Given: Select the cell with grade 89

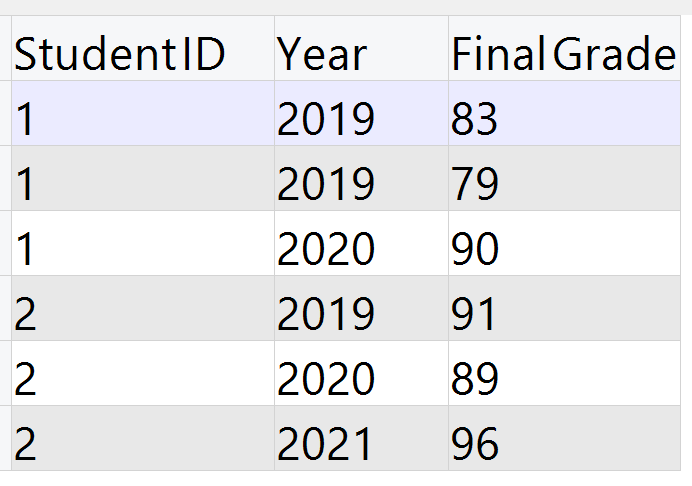Looking at the screenshot, I should (x=475, y=380).
